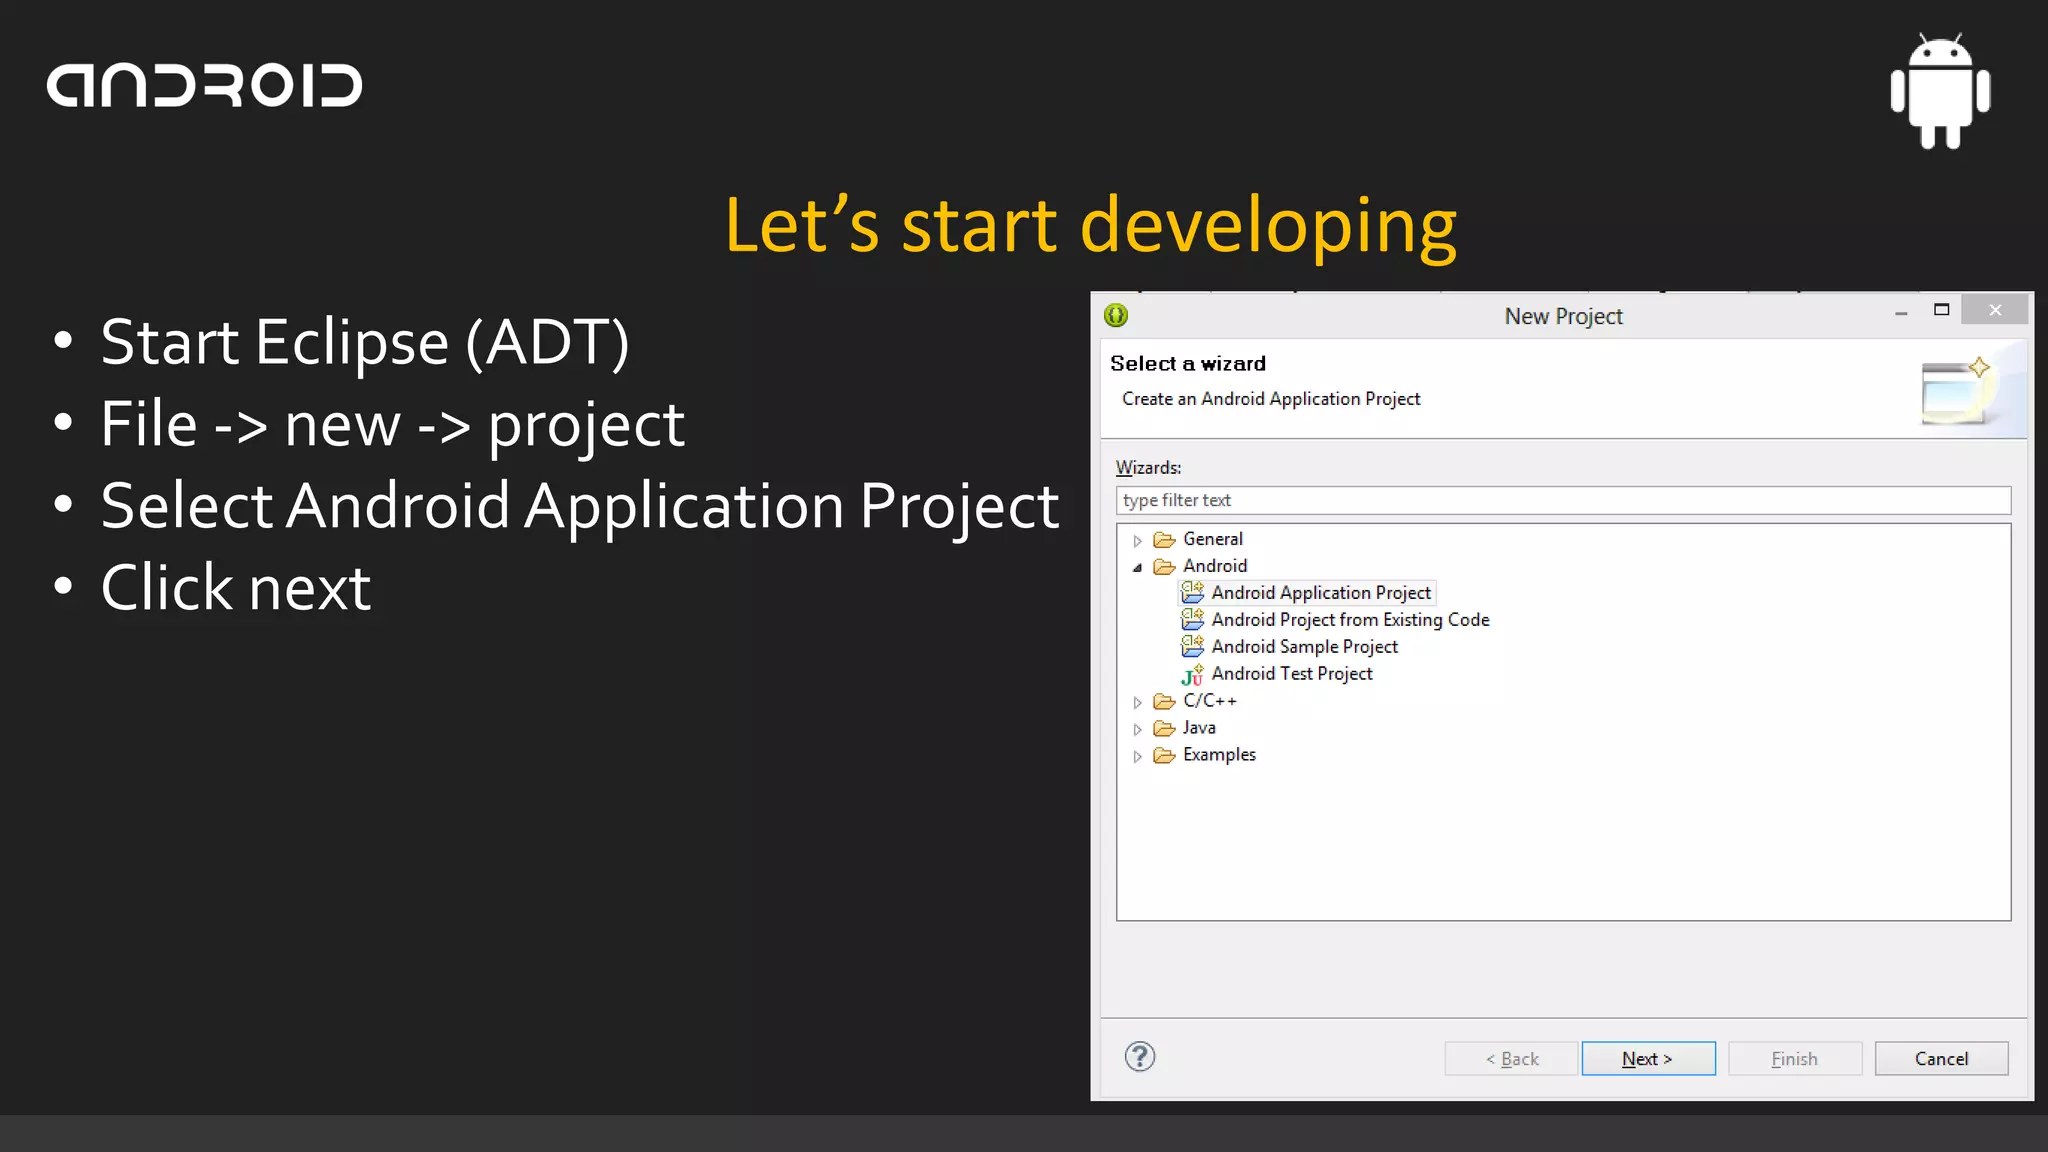
Task: Click the Java folder icon
Action: 1164,729
